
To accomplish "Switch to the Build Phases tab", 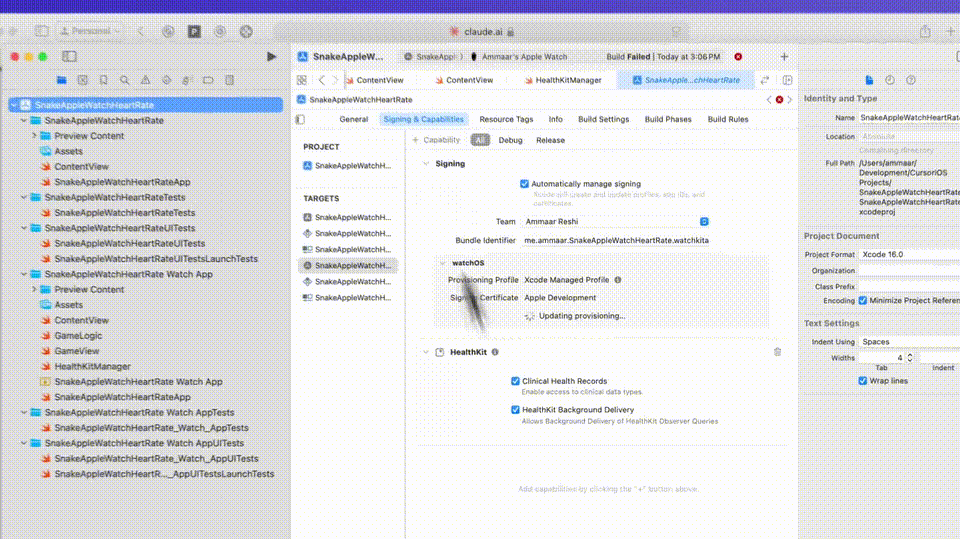I will click(668, 119).
